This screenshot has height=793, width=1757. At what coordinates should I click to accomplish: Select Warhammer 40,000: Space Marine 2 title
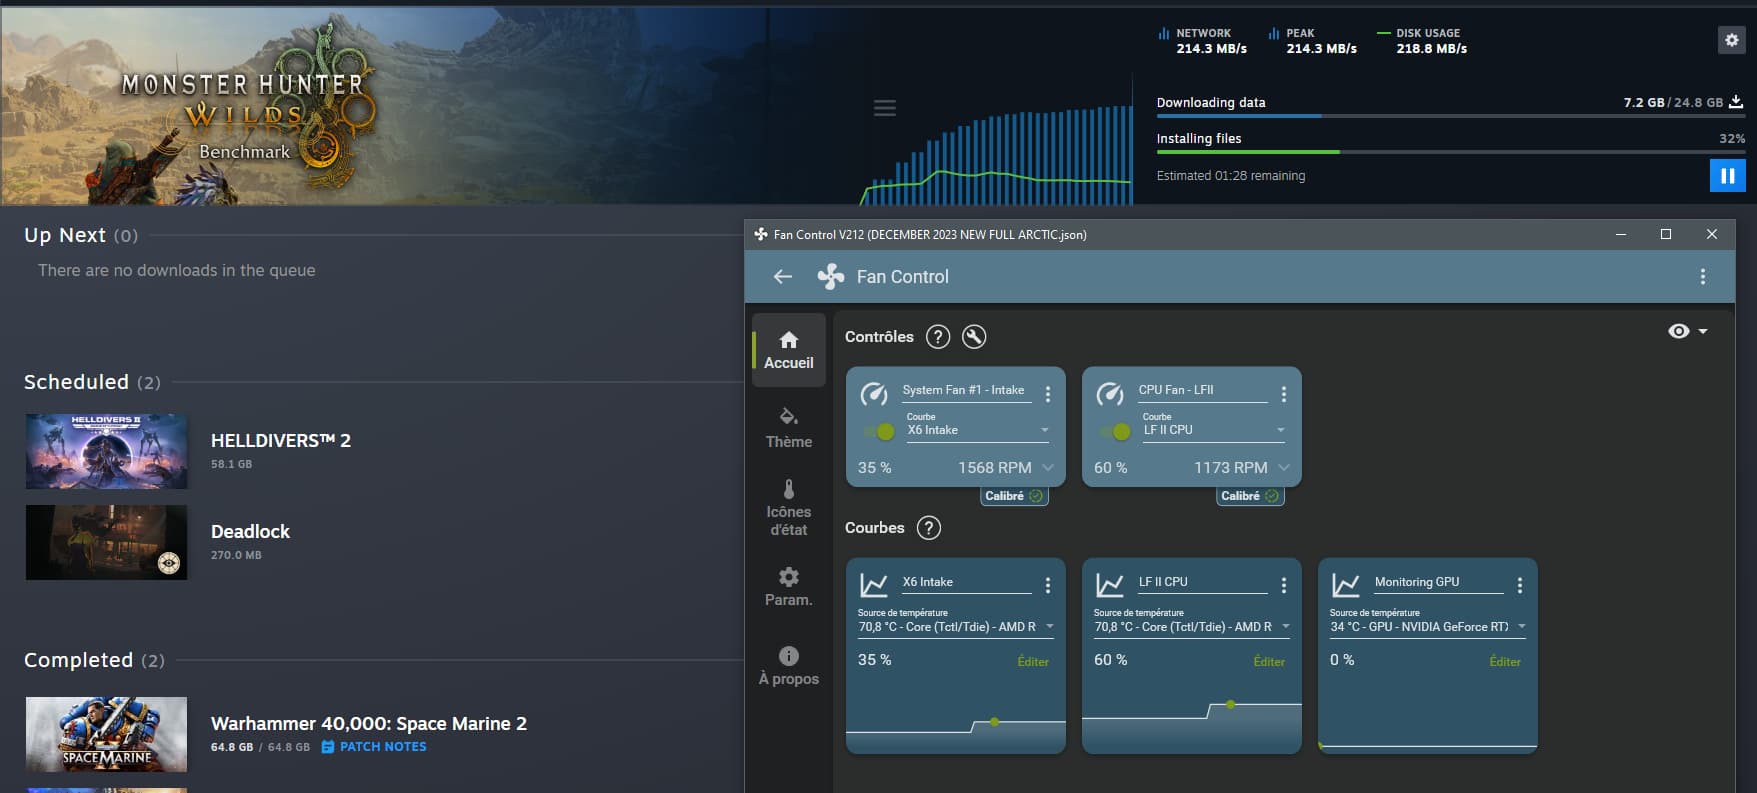(x=369, y=723)
